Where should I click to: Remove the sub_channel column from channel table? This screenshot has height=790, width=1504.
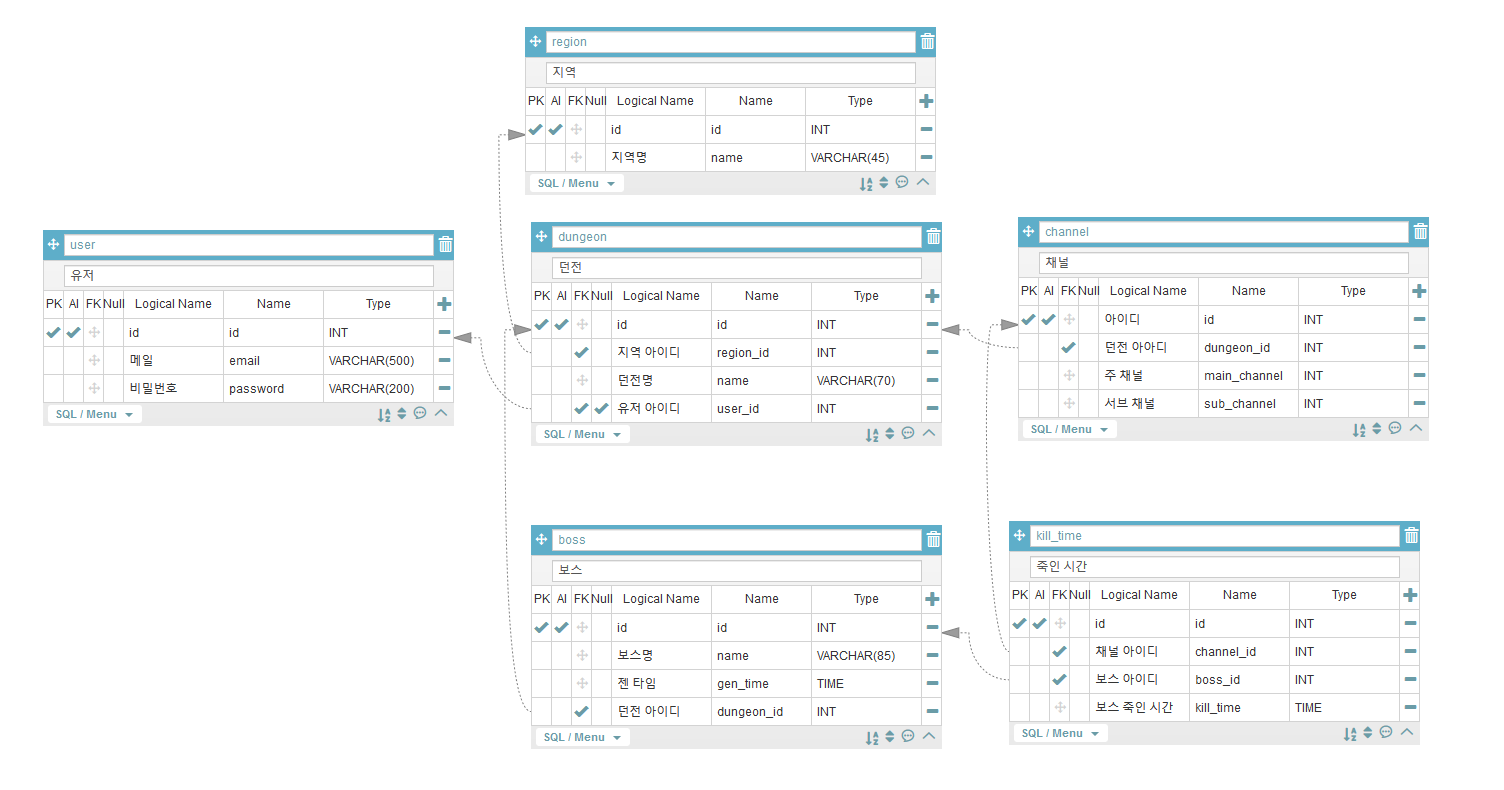1419,403
